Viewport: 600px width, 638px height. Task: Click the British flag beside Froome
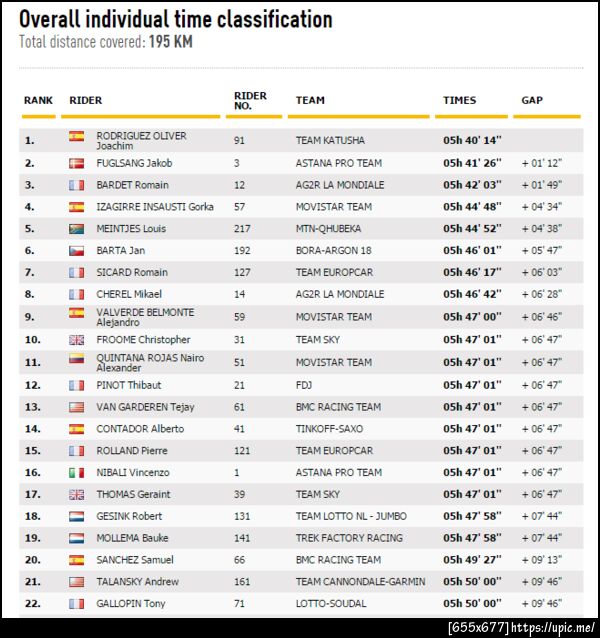pyautogui.click(x=76, y=339)
